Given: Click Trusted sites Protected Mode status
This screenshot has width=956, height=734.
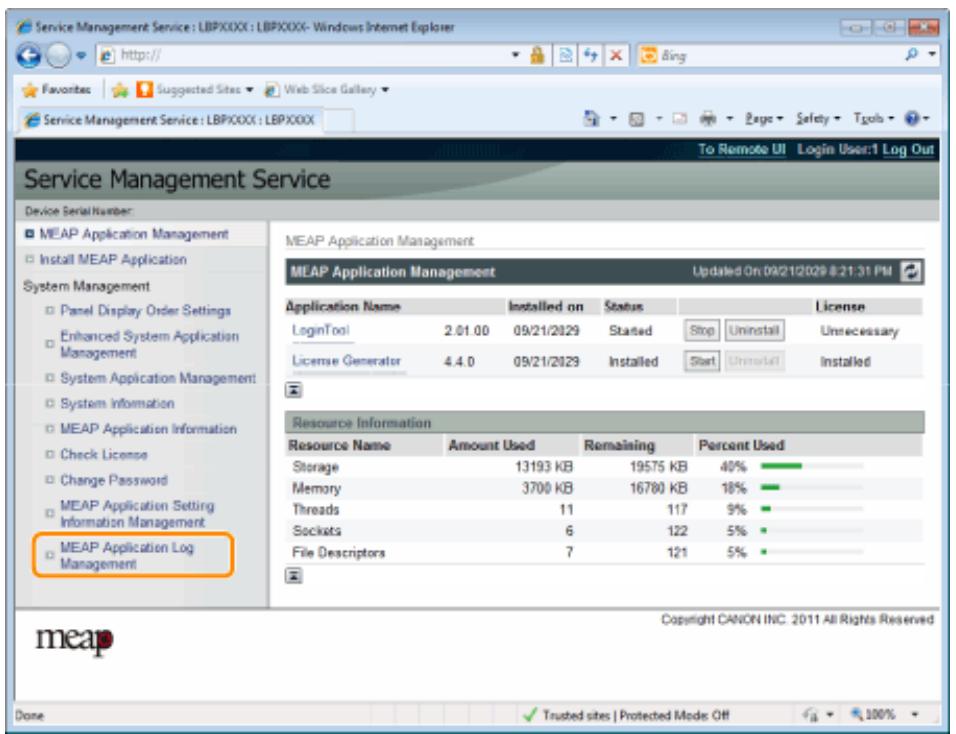Looking at the screenshot, I should pos(635,715).
